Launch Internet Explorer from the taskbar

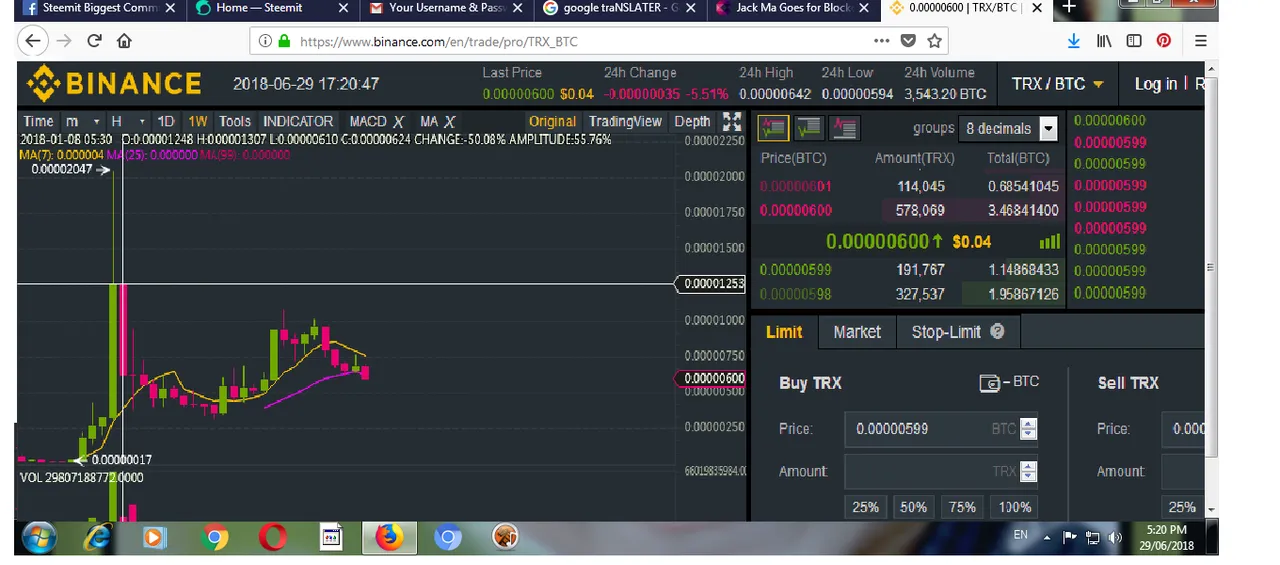coord(97,537)
